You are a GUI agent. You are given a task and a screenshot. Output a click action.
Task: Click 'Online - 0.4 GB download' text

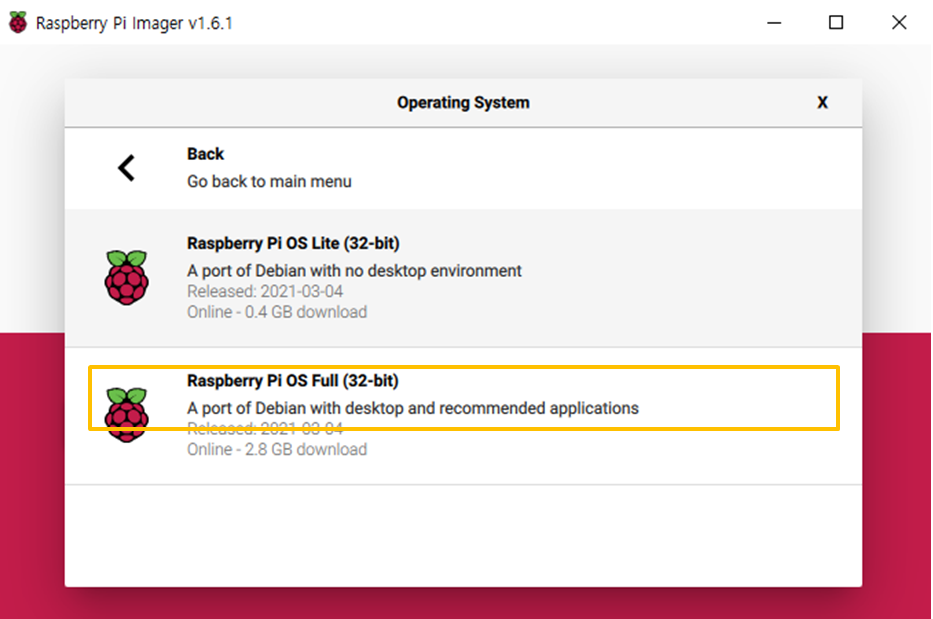point(277,312)
